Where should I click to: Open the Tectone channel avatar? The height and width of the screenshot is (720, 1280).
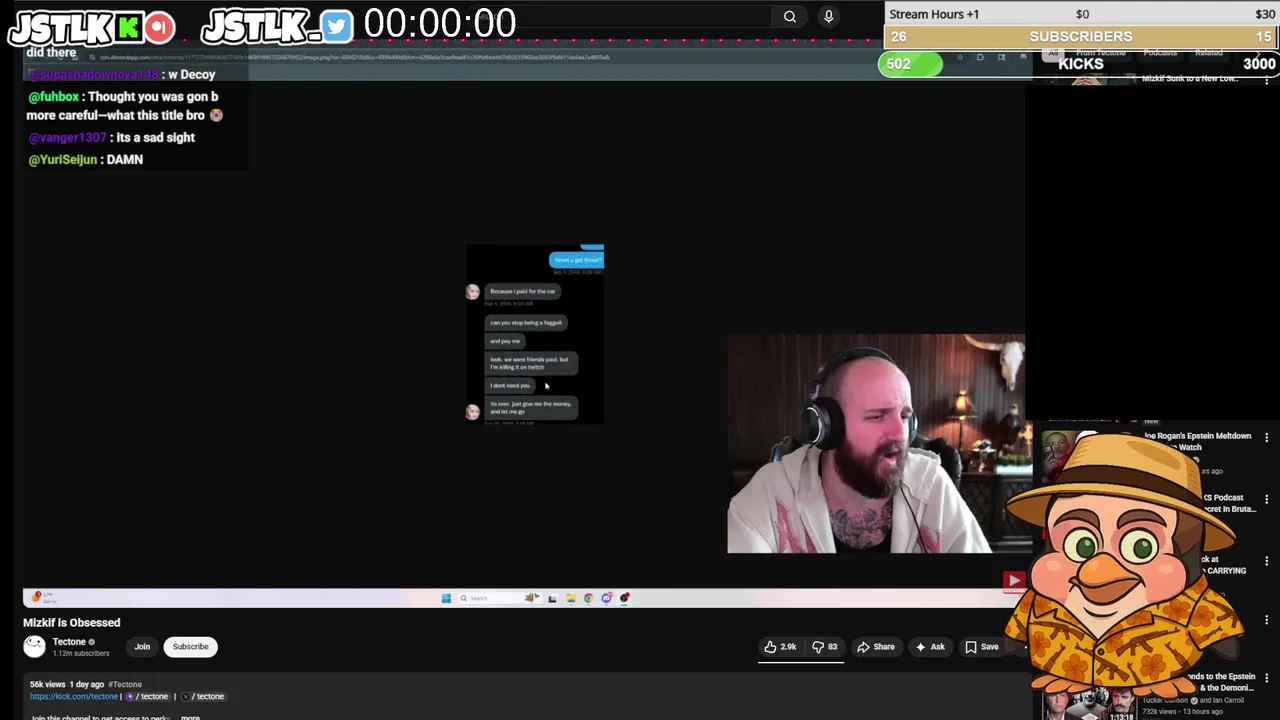(x=35, y=647)
